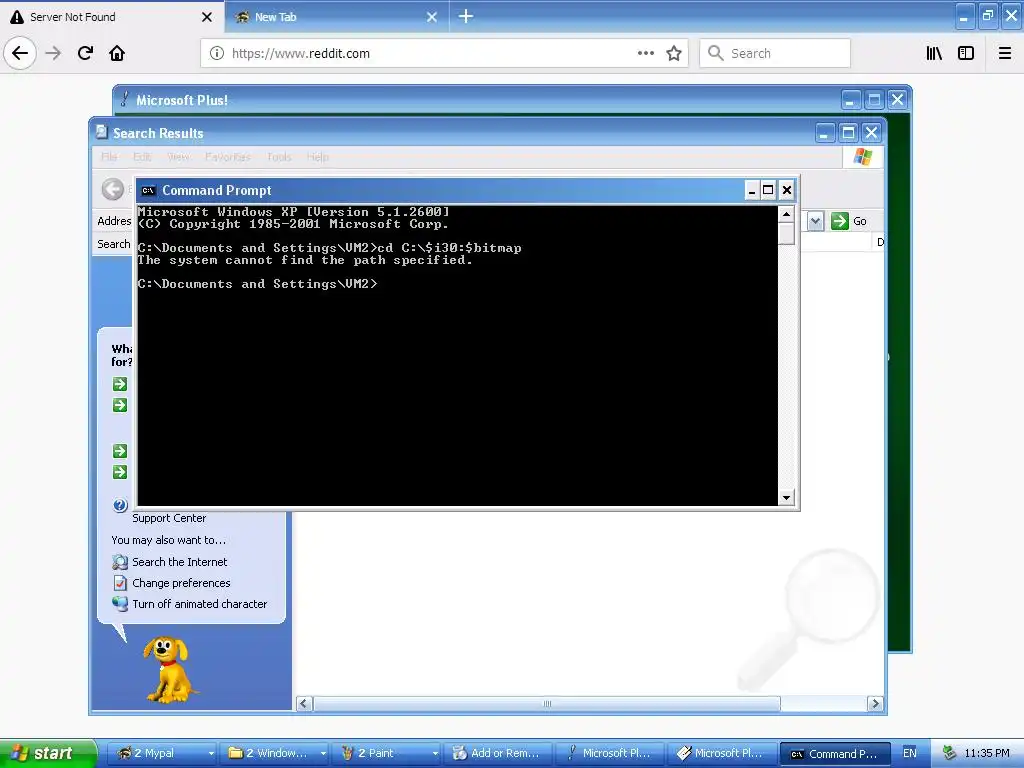
Task: Open page actions three-dot menu
Action: tap(645, 53)
